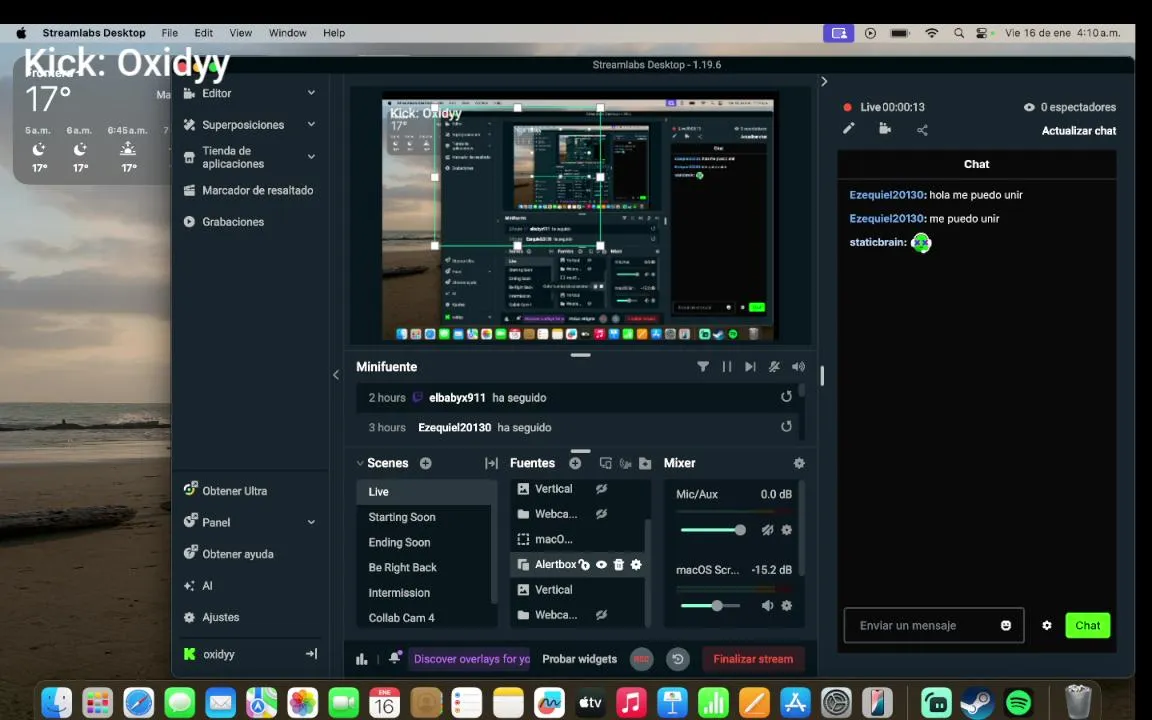Expand Tienda de aplicaciones chevron
The width and height of the screenshot is (1152, 720).
(312, 156)
